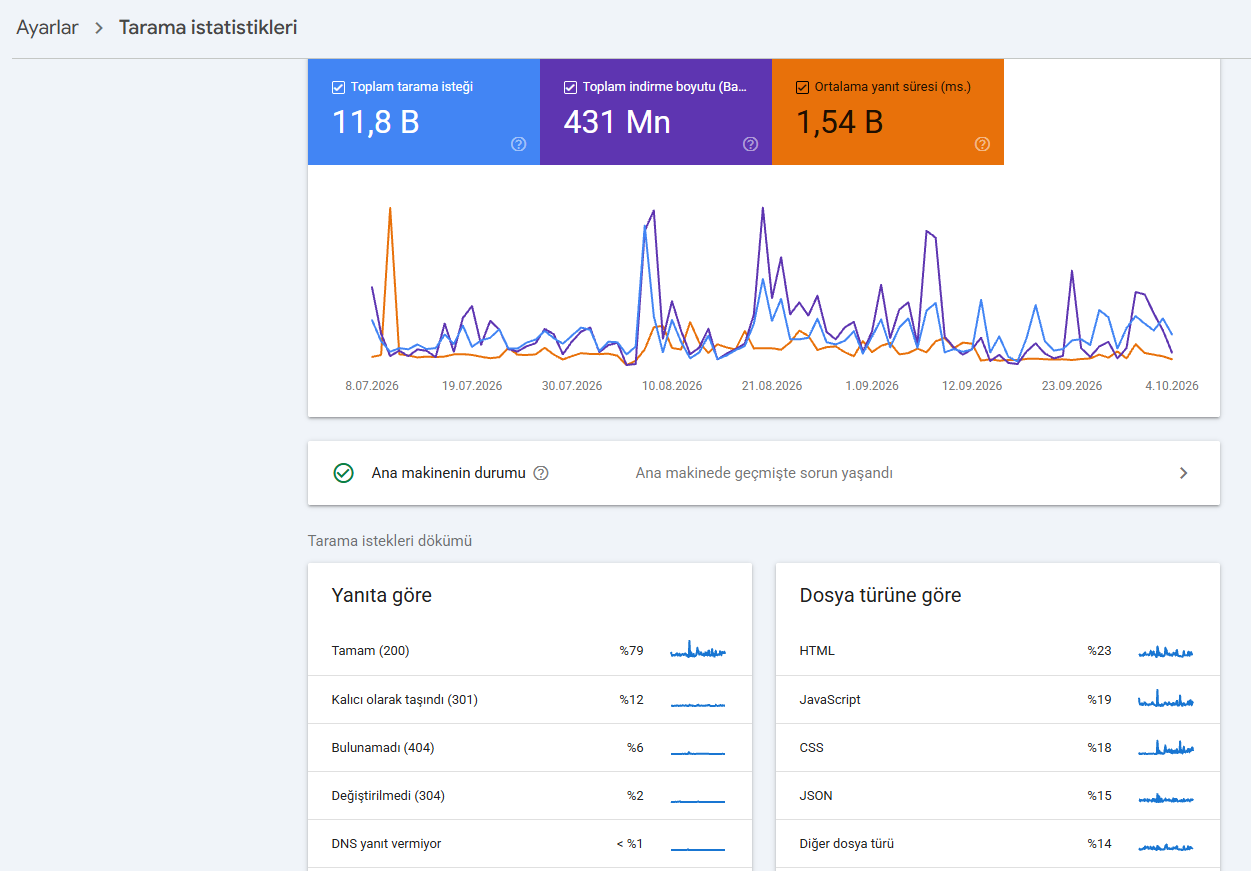Click sparkline chart for JSON

click(1166, 798)
